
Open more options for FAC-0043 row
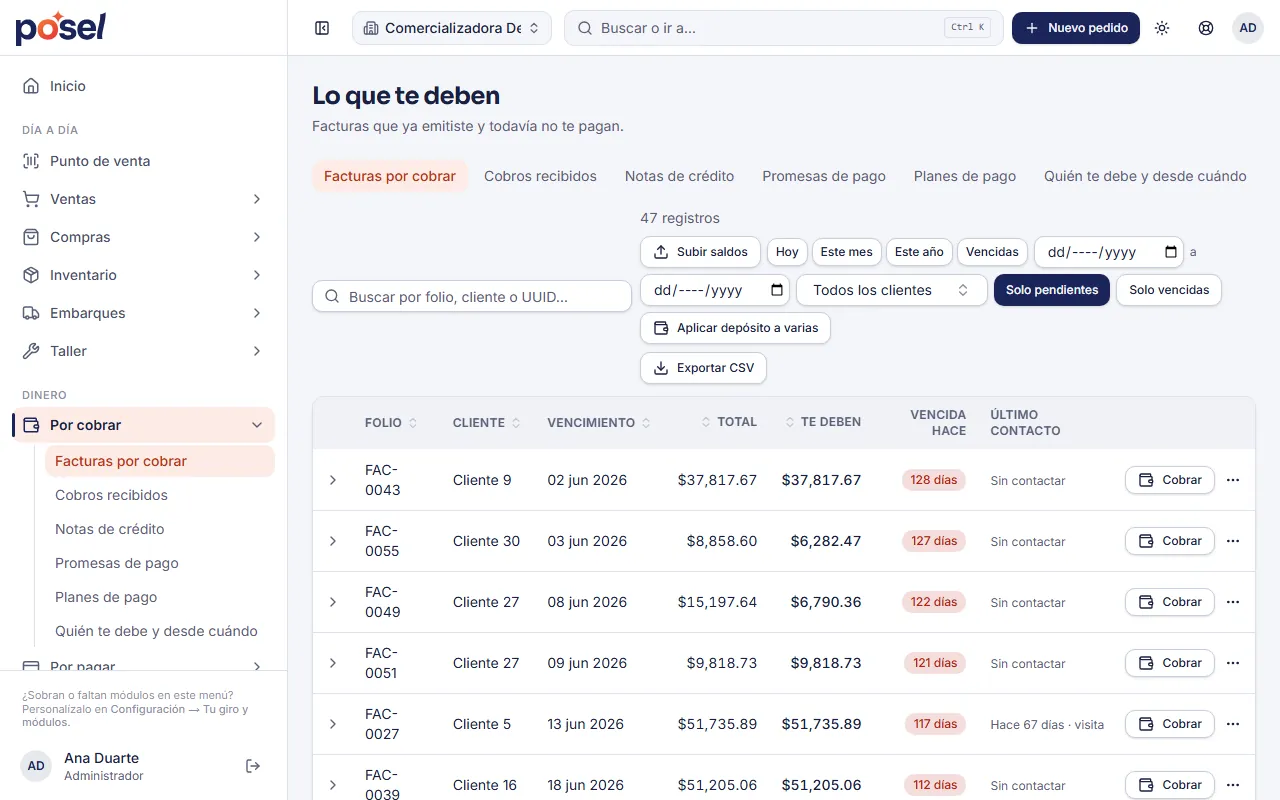(x=1233, y=480)
